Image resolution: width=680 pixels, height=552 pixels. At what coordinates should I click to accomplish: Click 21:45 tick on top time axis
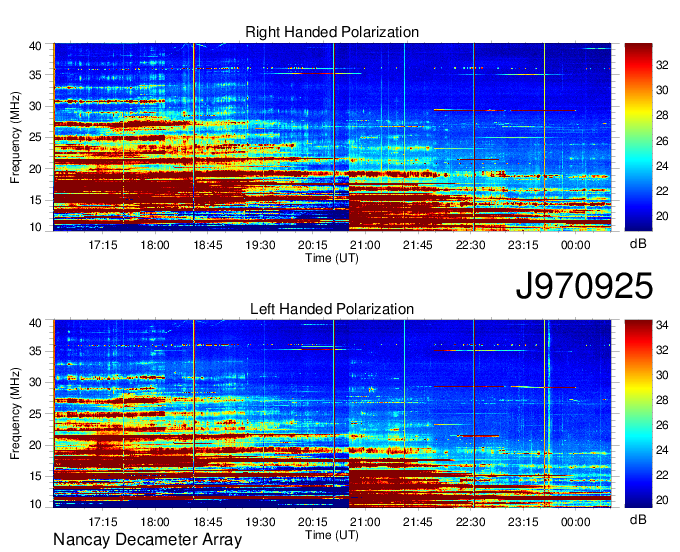[x=418, y=245]
